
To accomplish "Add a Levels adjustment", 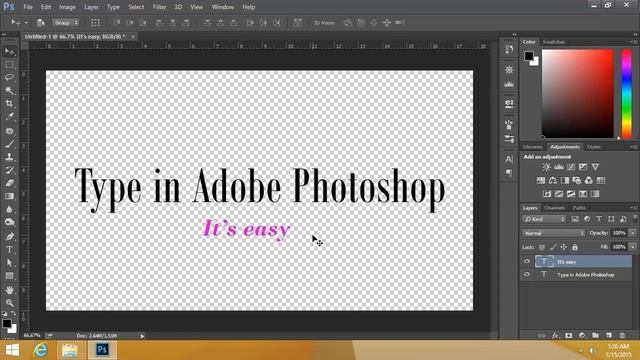I will point(558,167).
